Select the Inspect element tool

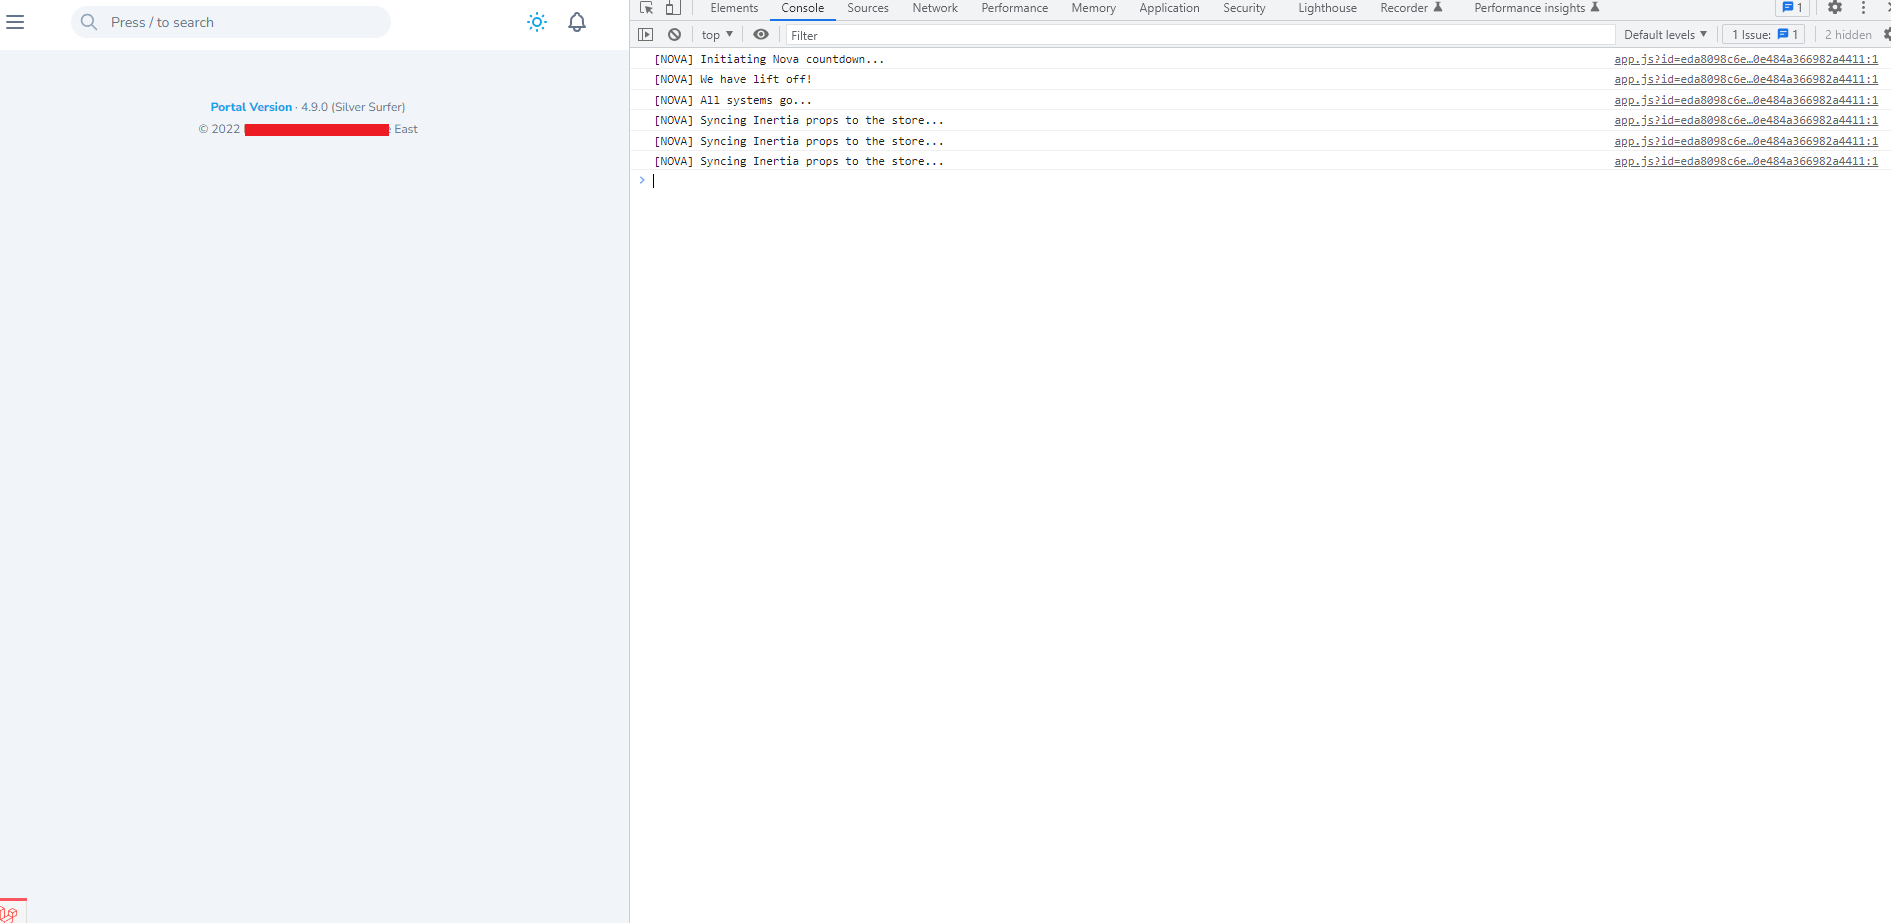646,8
